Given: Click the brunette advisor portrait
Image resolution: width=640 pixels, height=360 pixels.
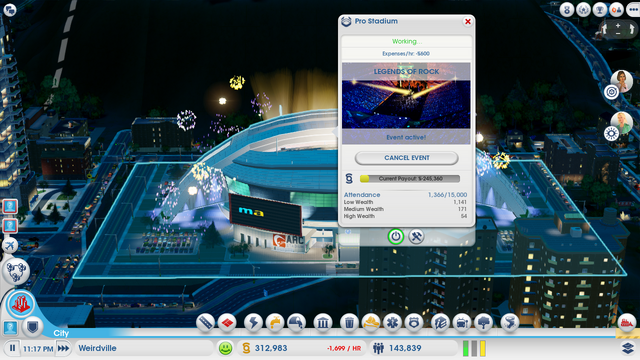Looking at the screenshot, I should (x=622, y=80).
